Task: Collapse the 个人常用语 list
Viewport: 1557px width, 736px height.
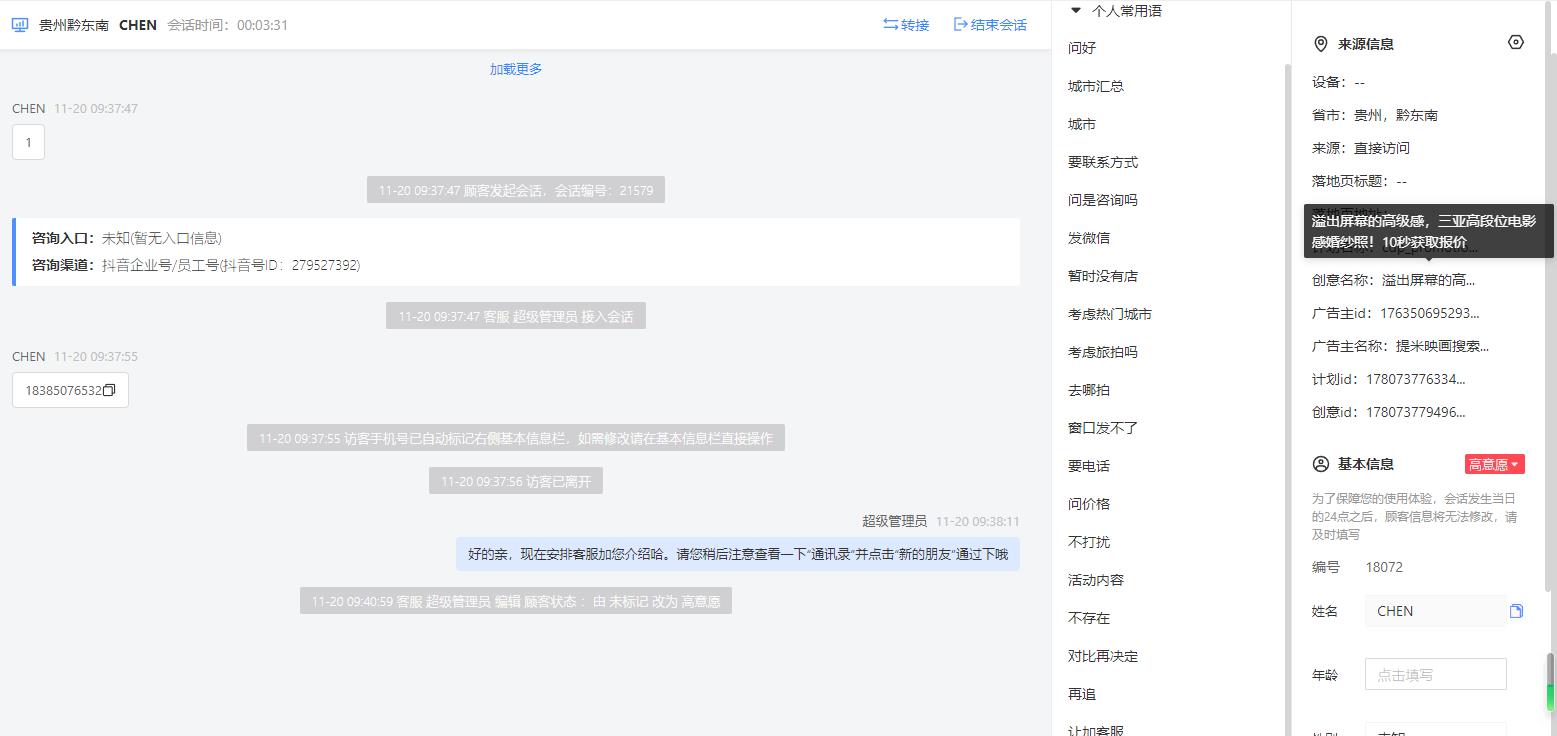Action: 1076,11
